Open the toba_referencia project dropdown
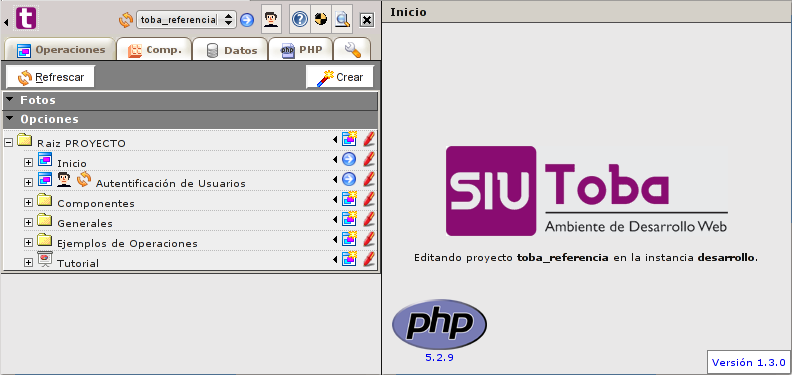 pyautogui.click(x=186, y=20)
